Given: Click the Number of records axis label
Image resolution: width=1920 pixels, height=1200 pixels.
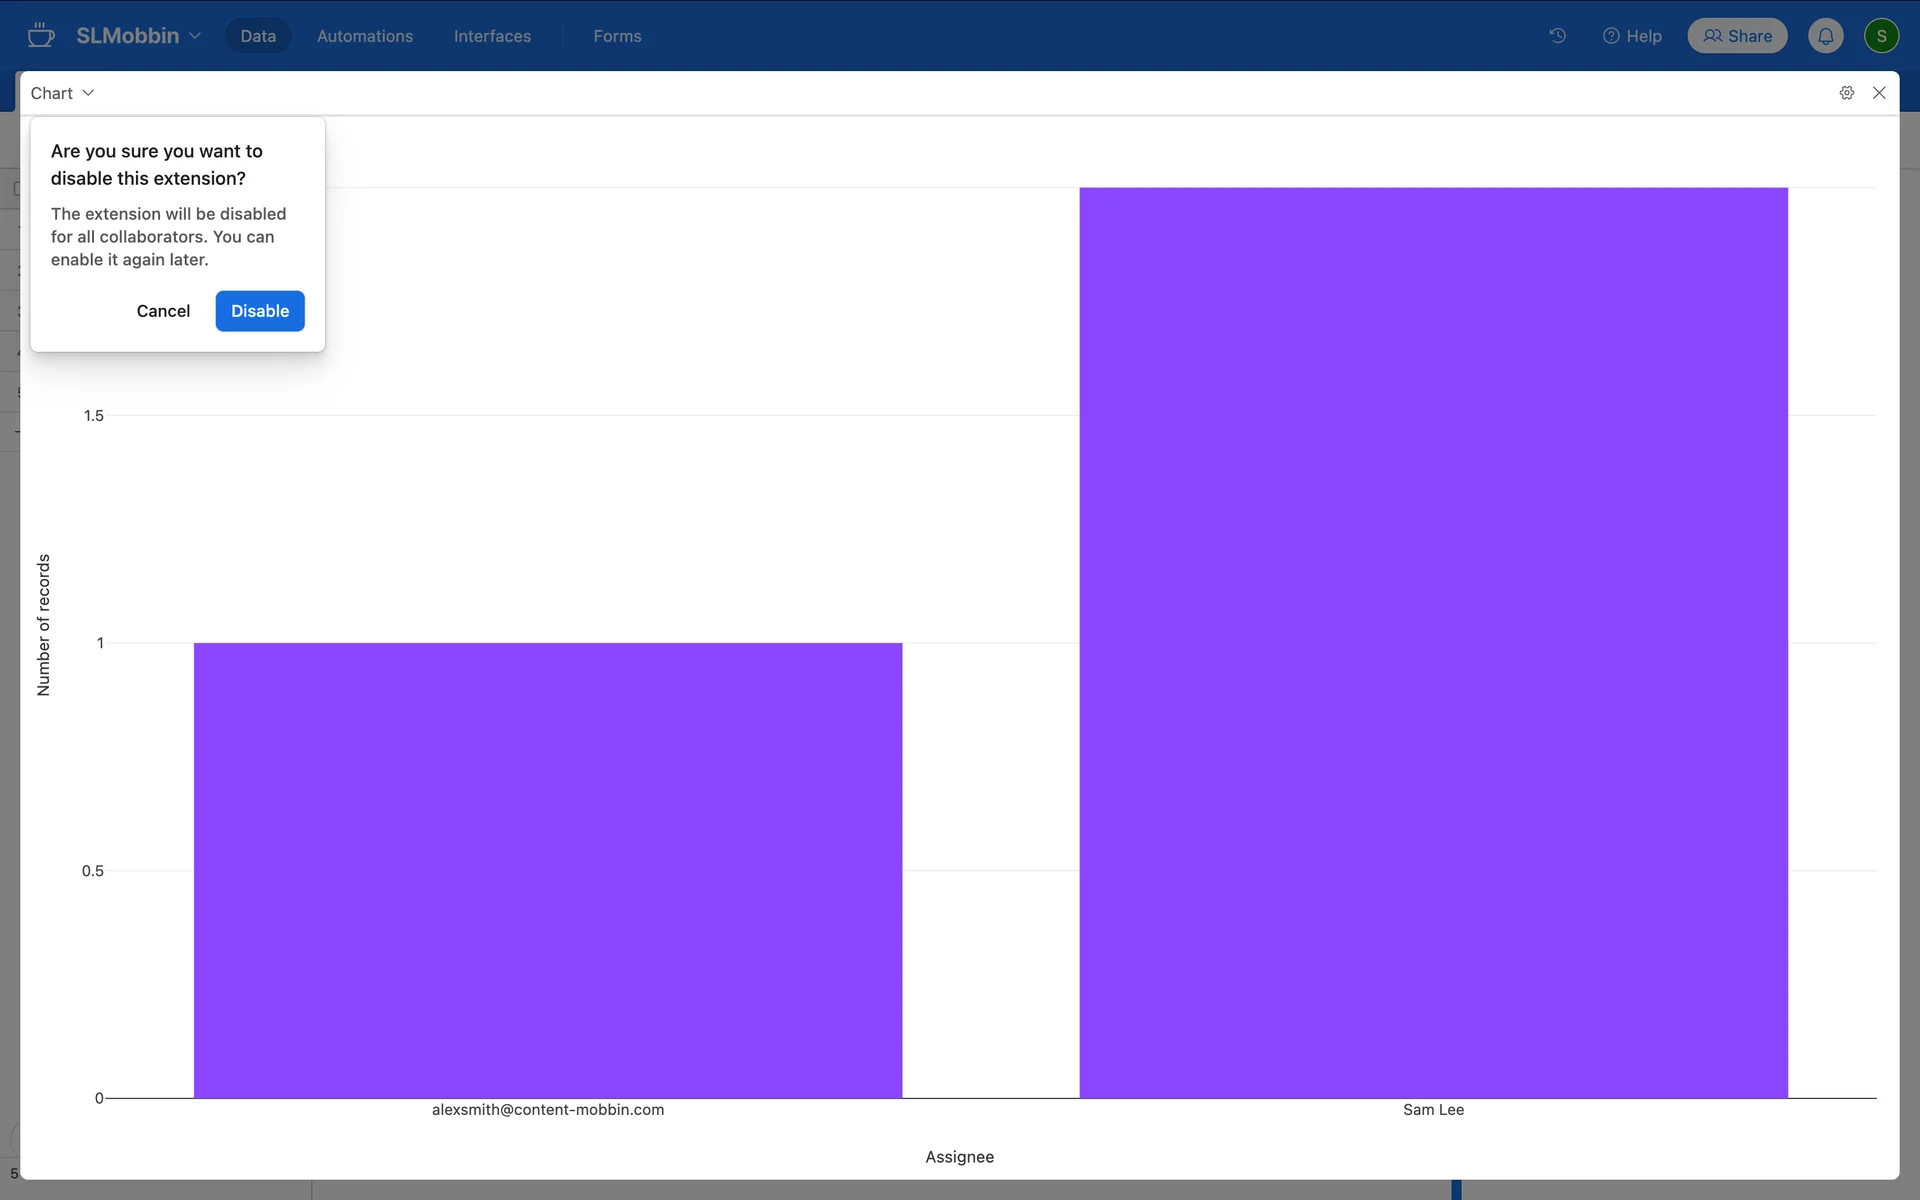Looking at the screenshot, I should (44, 625).
